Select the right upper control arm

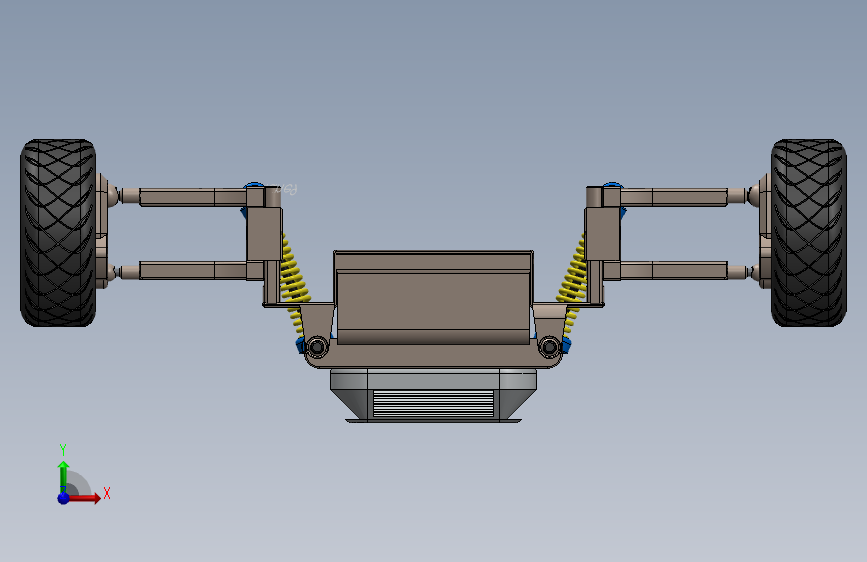click(x=673, y=197)
